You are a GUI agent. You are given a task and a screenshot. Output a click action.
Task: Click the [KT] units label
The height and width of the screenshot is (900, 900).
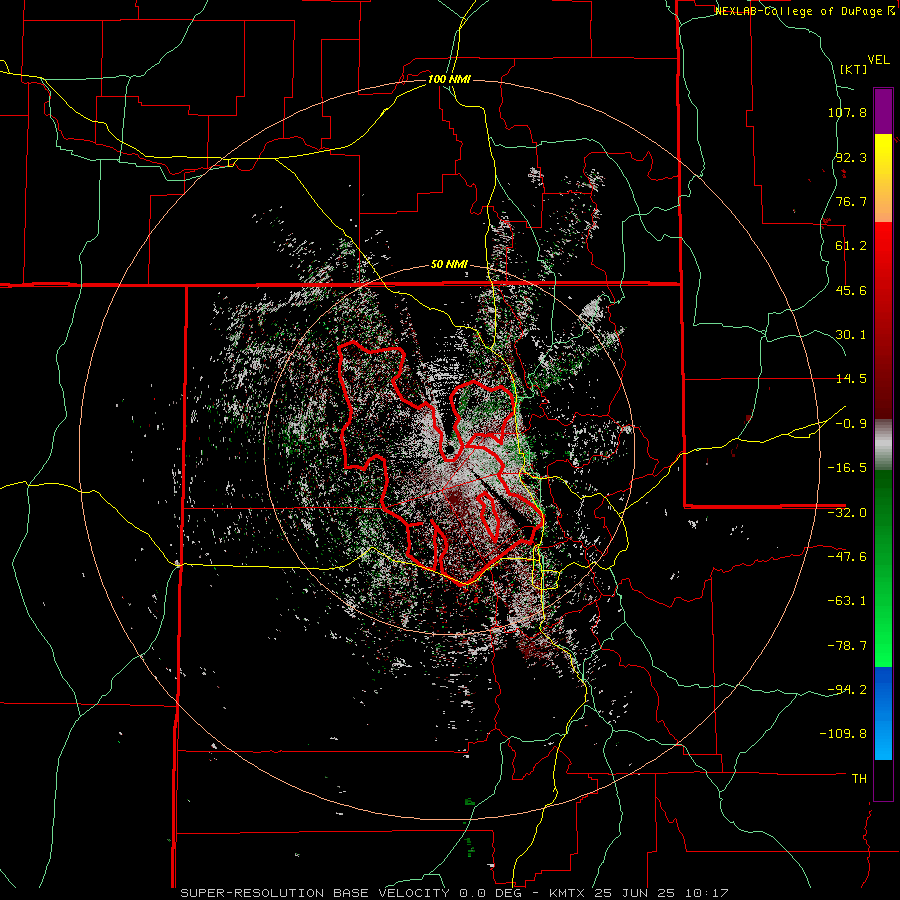854,69
